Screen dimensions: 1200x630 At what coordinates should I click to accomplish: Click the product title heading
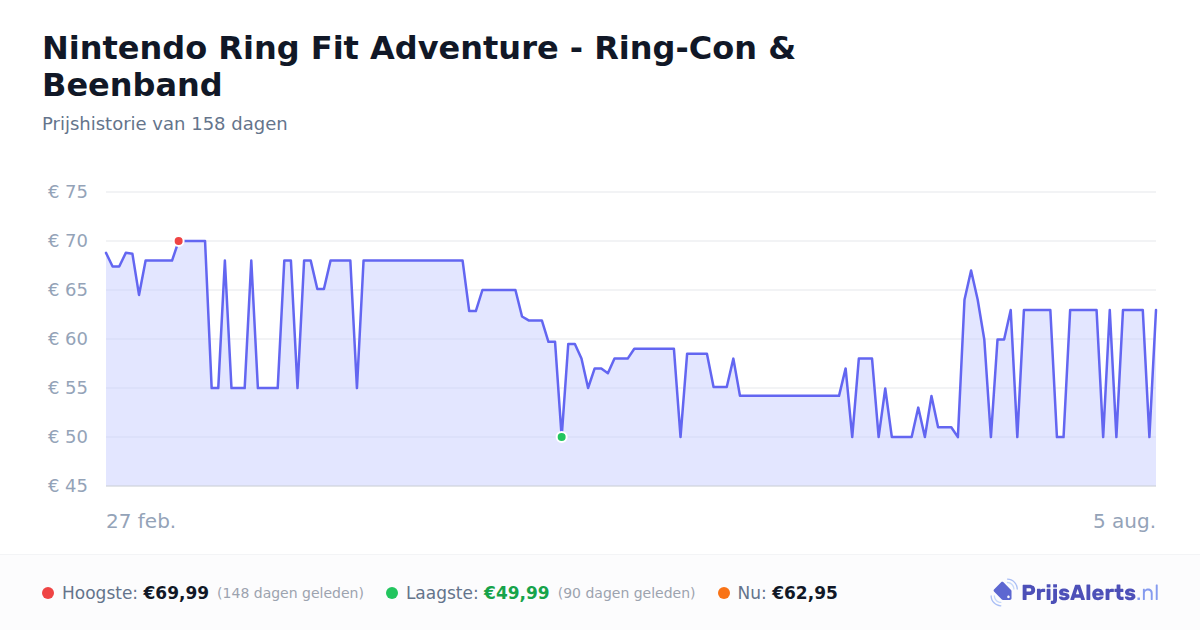pyautogui.click(x=419, y=66)
